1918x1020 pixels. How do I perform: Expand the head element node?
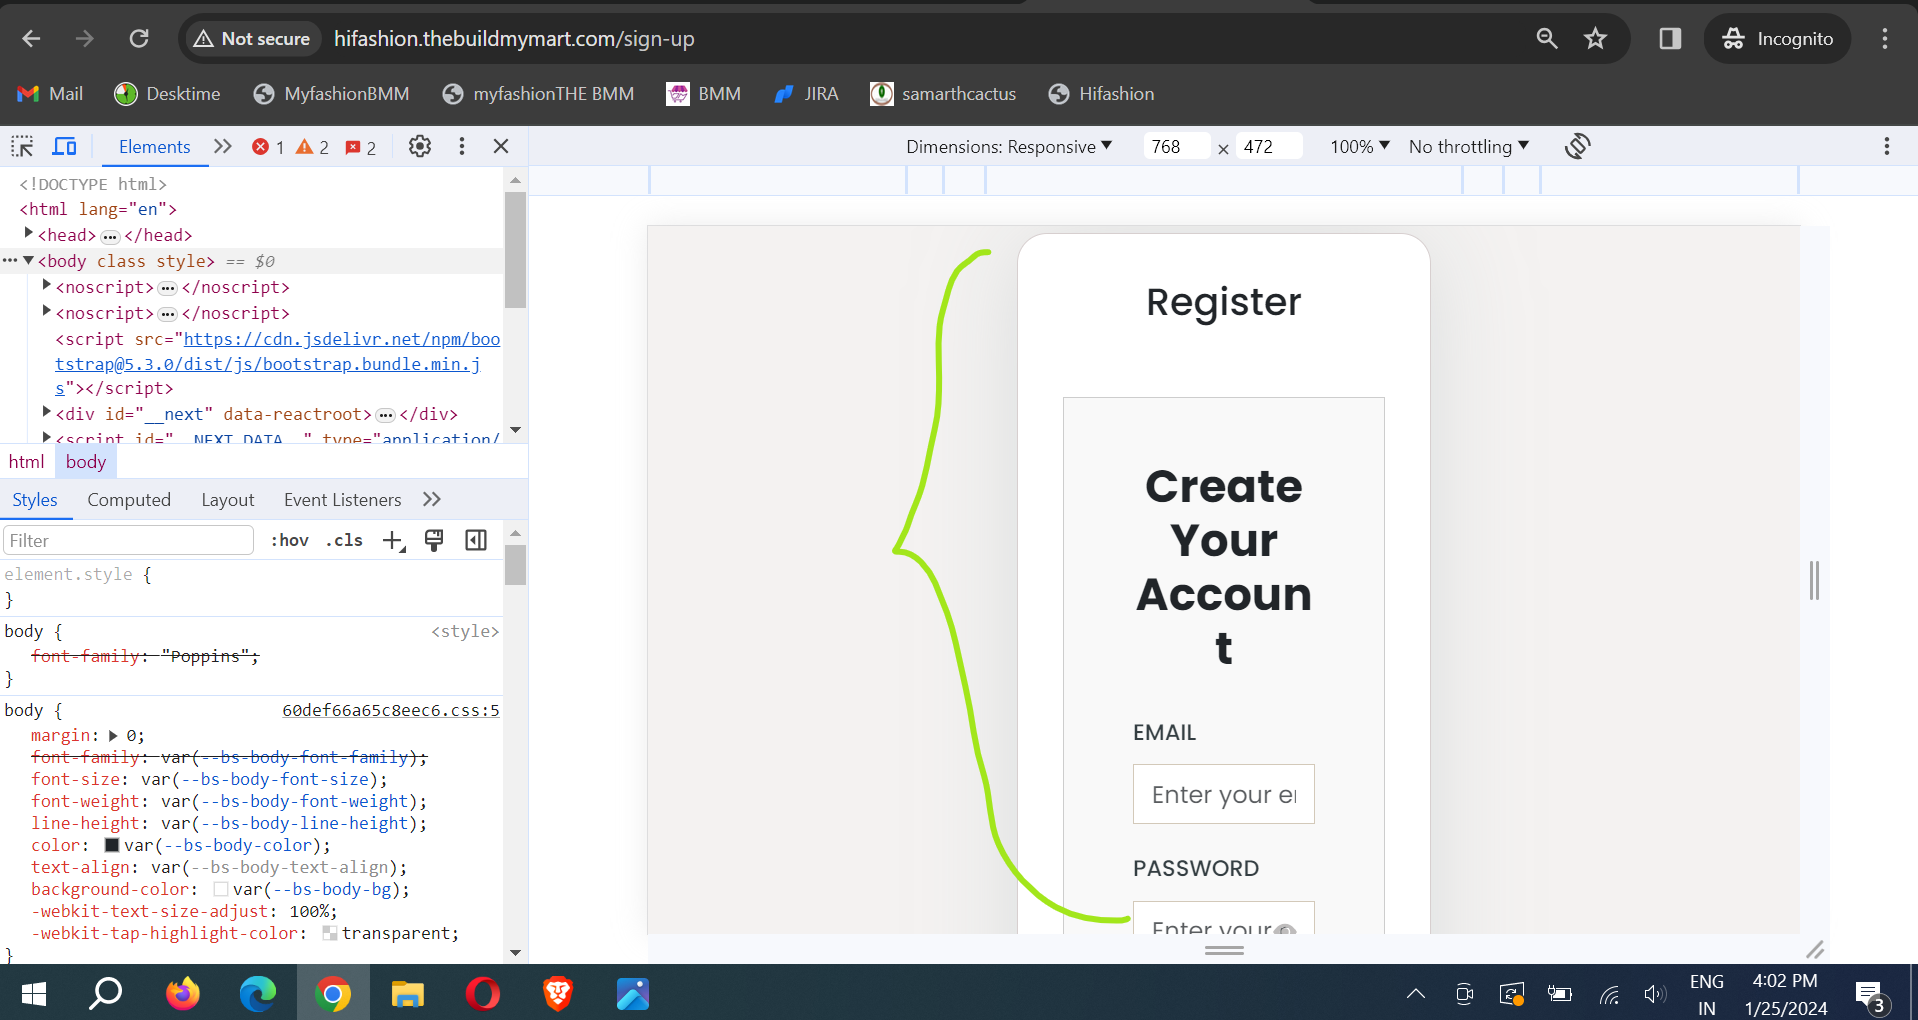29,233
